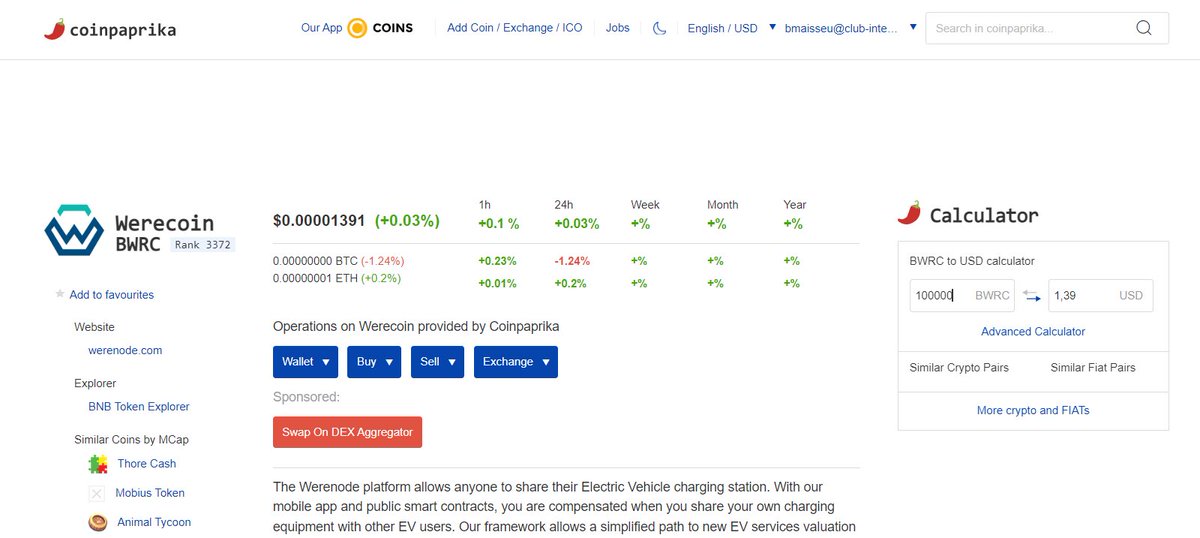Open the Wallet dropdown

305,362
